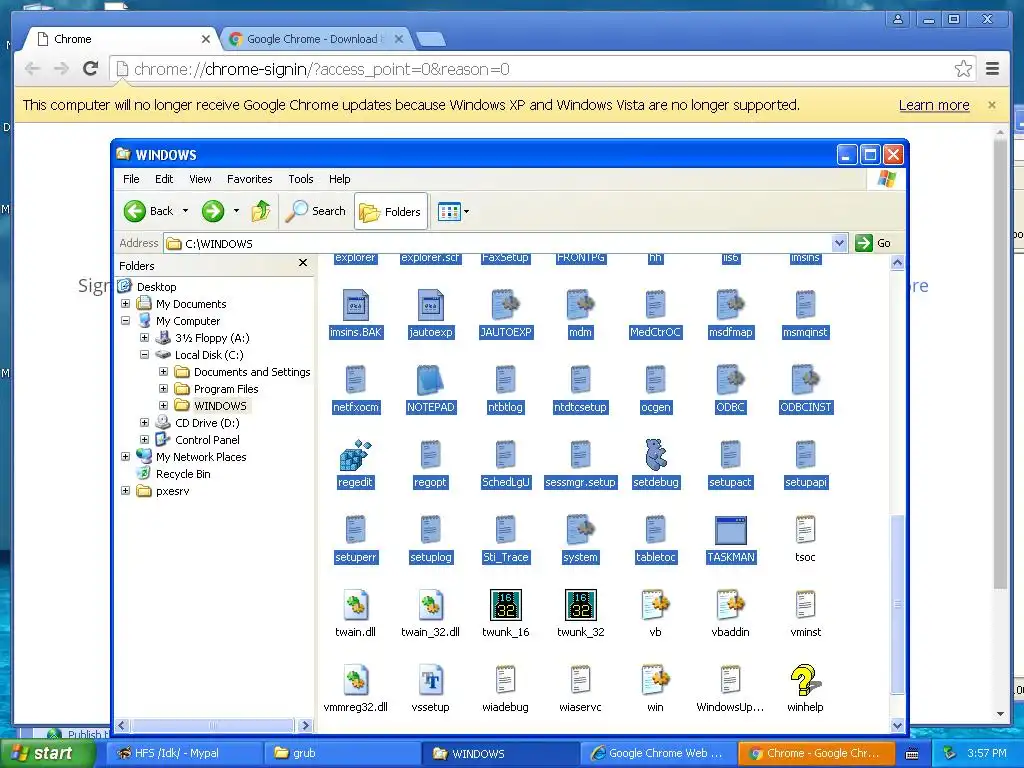Select the win settings file icon
1024x768 pixels.
[655, 680]
